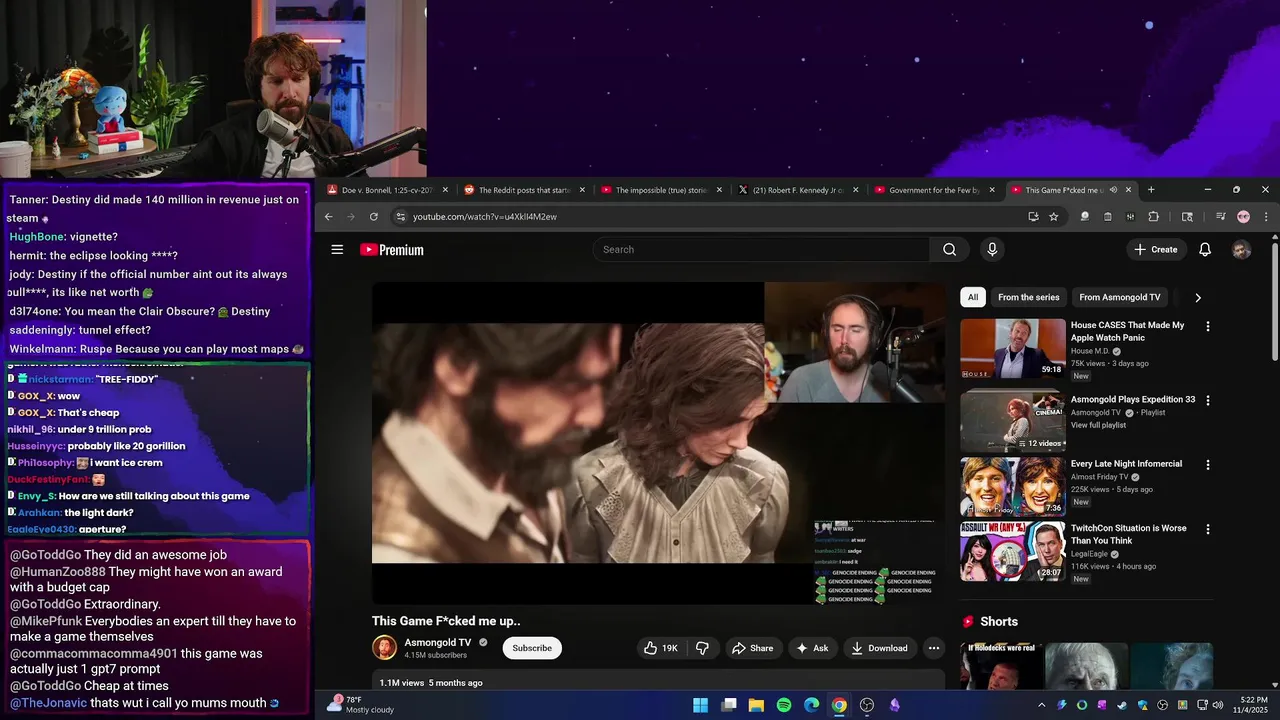Open more actions ellipsis under the video
1280x720 pixels.
coord(933,648)
